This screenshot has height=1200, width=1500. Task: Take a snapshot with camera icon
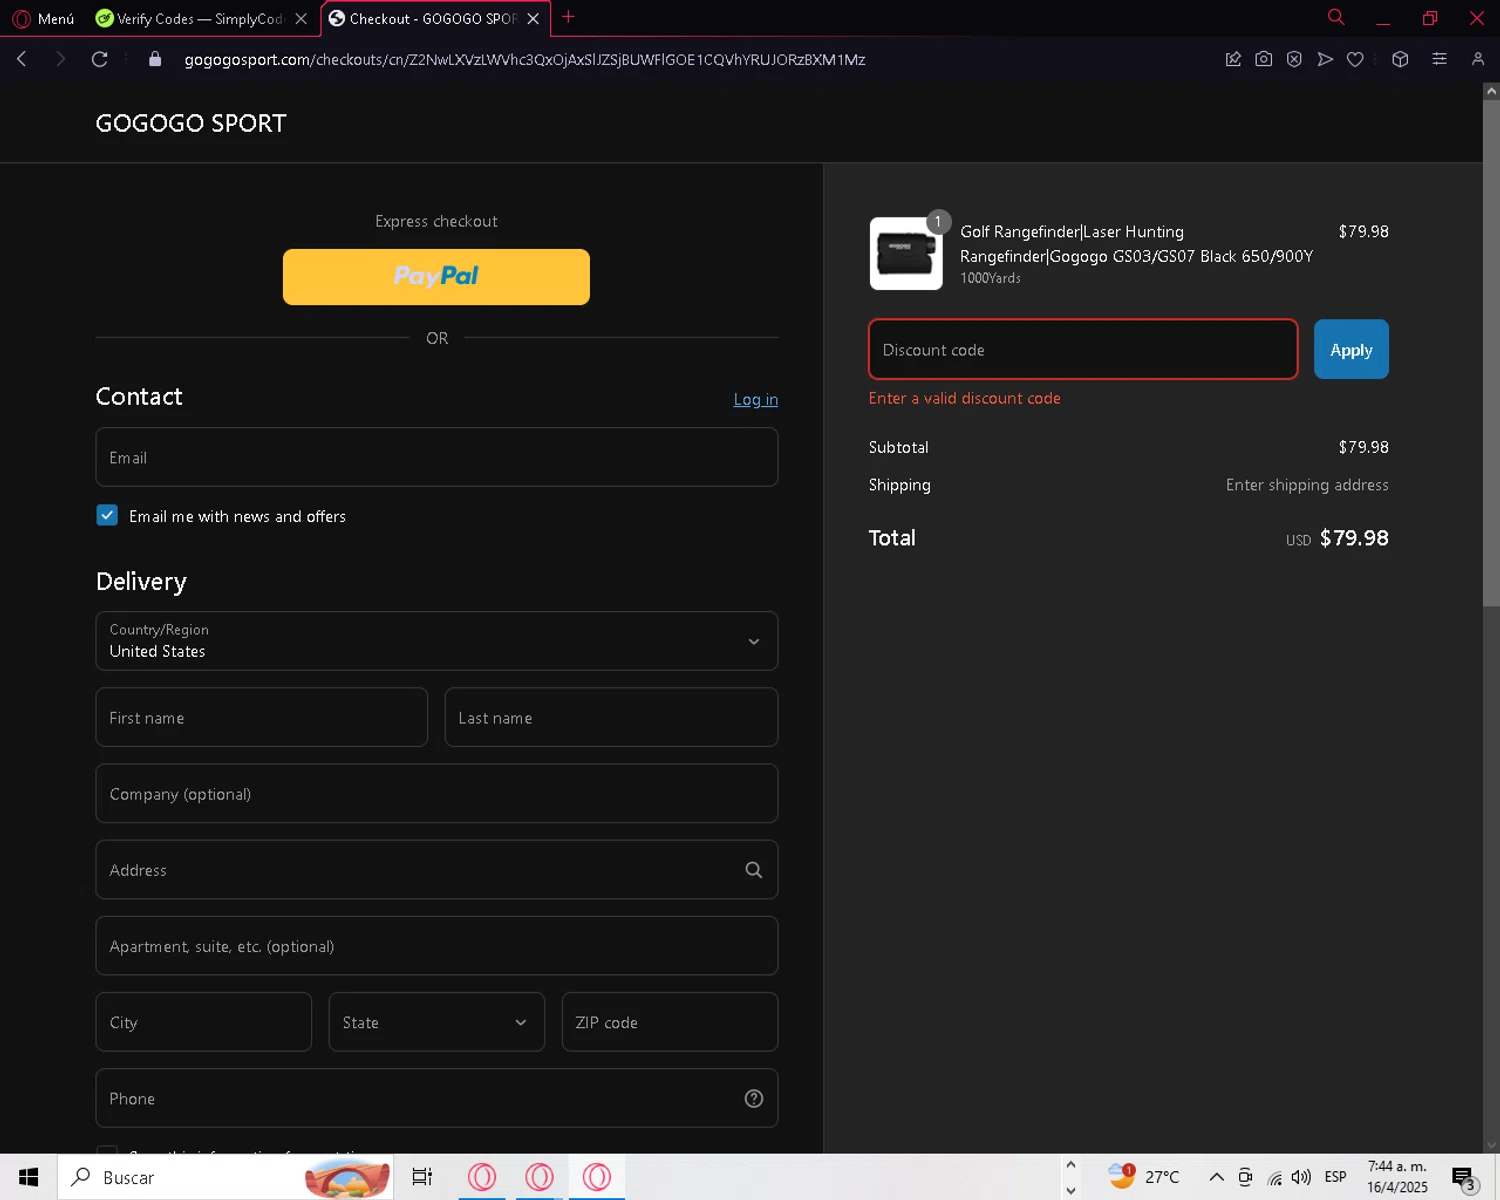(x=1264, y=59)
